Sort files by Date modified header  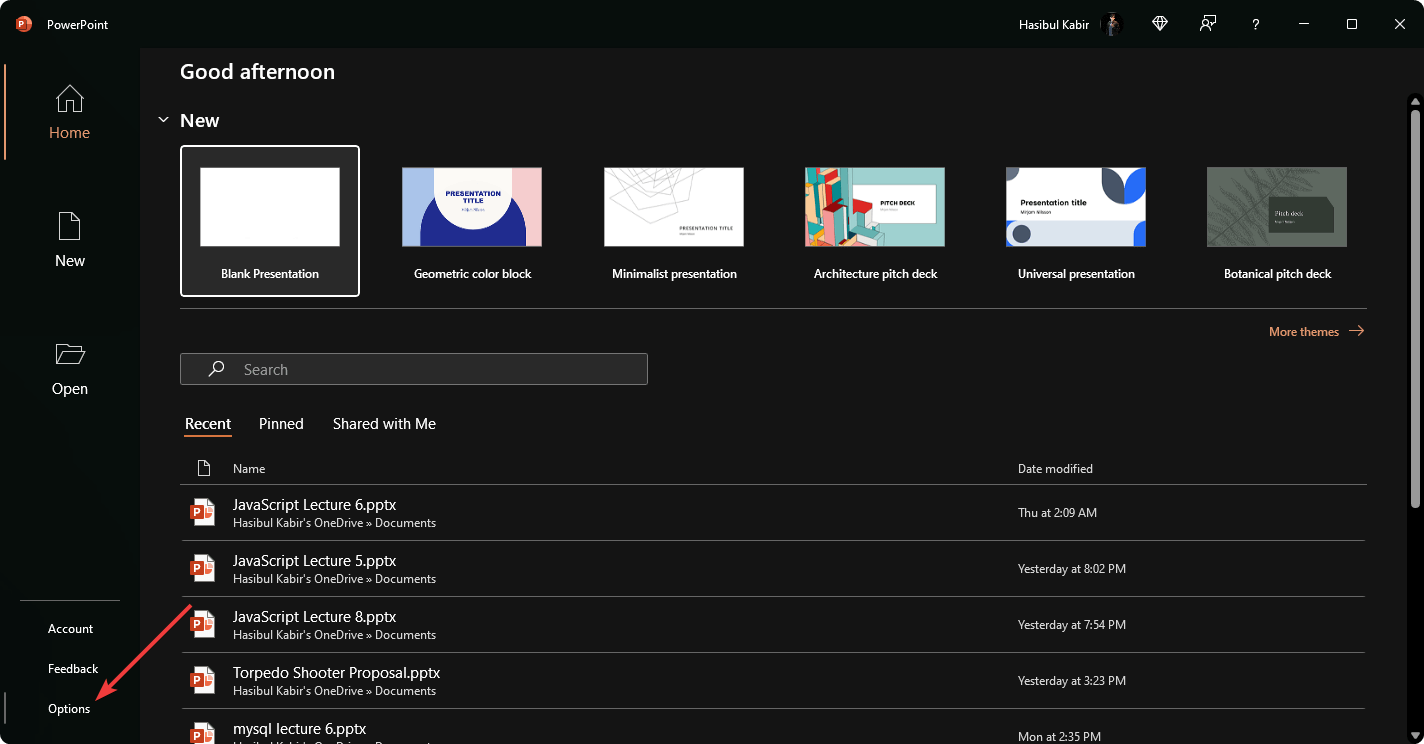pos(1055,468)
